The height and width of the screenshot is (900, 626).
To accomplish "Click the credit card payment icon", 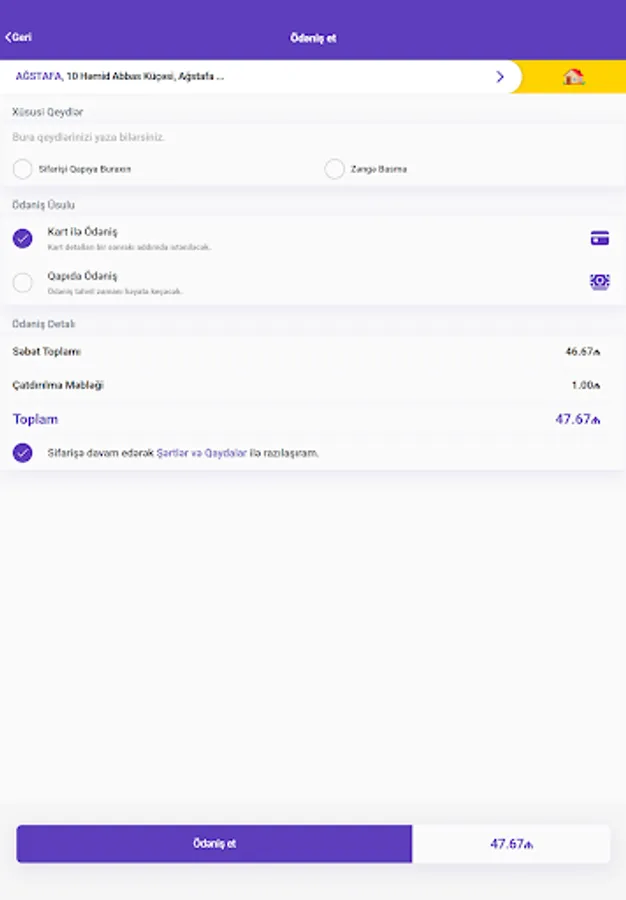I will point(600,238).
